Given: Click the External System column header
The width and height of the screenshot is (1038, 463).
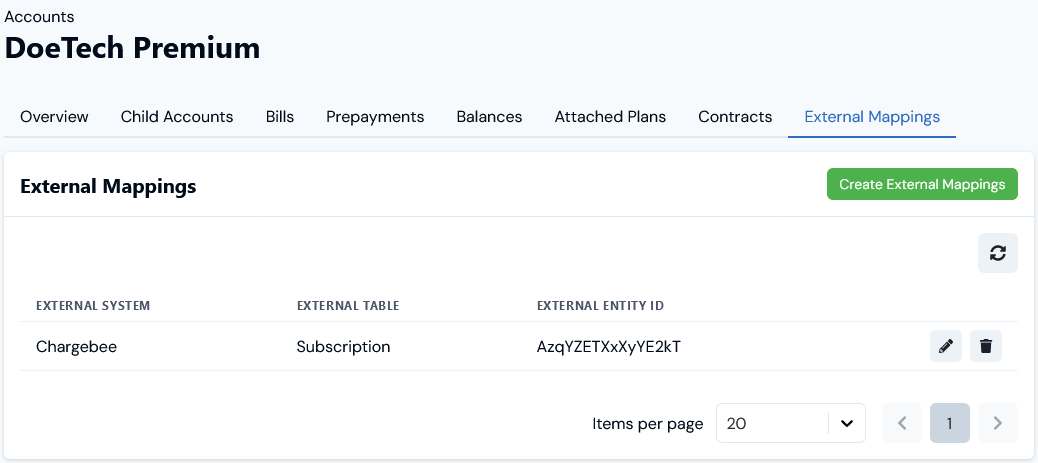Looking at the screenshot, I should coord(93,305).
